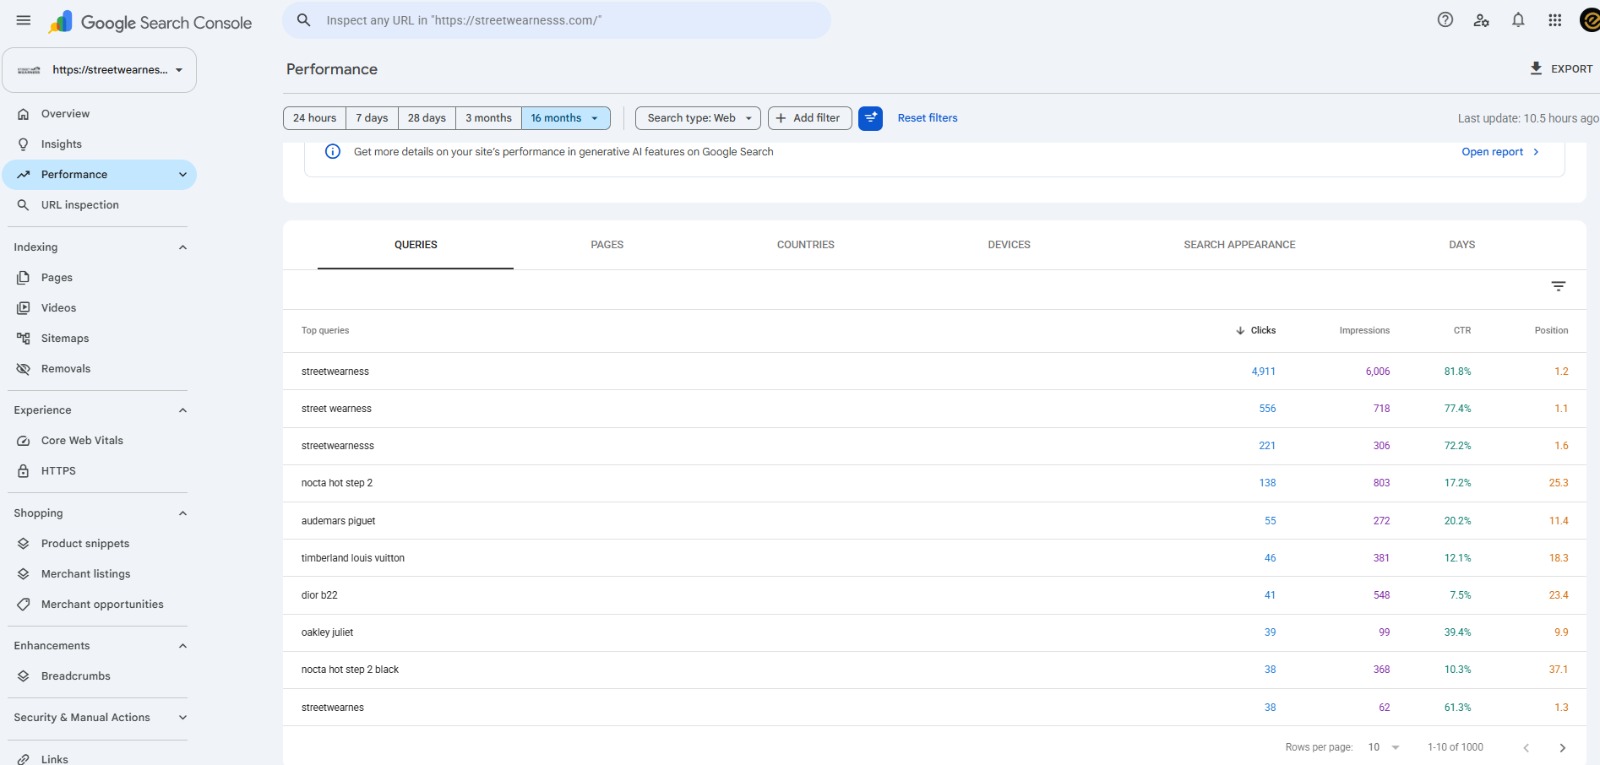The width and height of the screenshot is (1600, 765).
Task: Open the 16 months date dropdown
Action: (x=566, y=118)
